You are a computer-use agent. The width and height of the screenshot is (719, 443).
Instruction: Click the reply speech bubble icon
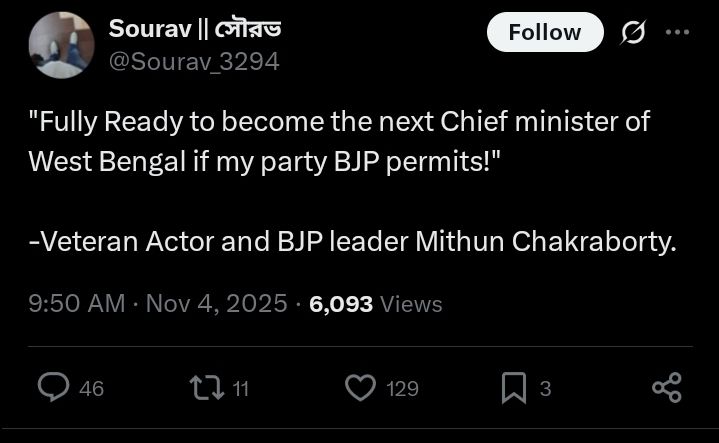(x=53, y=387)
